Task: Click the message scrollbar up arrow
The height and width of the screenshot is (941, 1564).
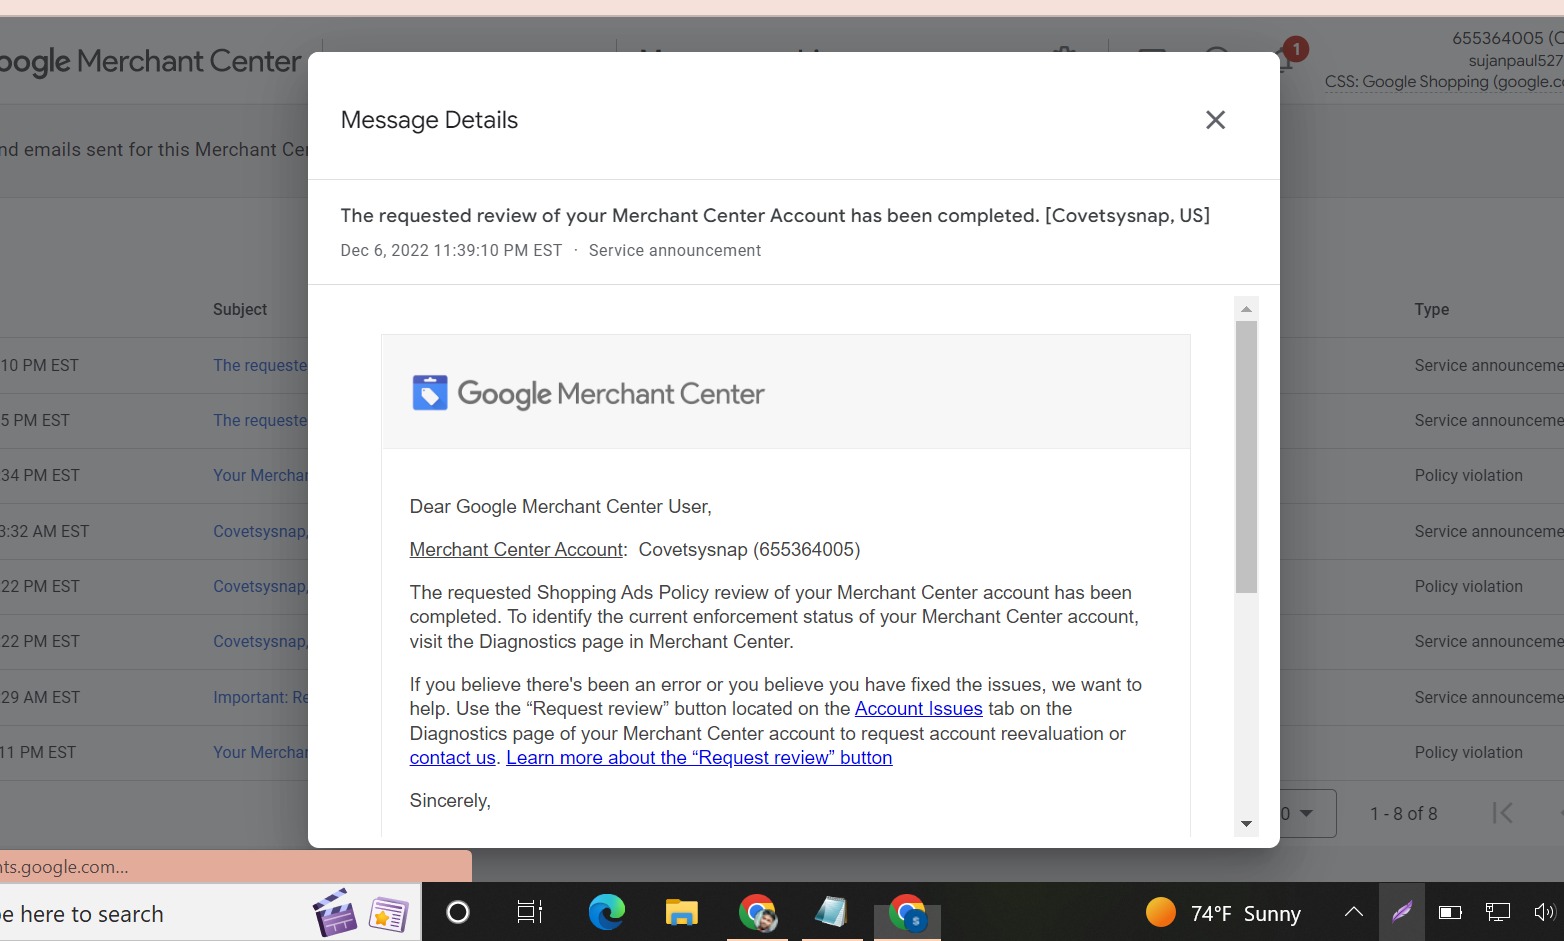Action: click(1246, 309)
